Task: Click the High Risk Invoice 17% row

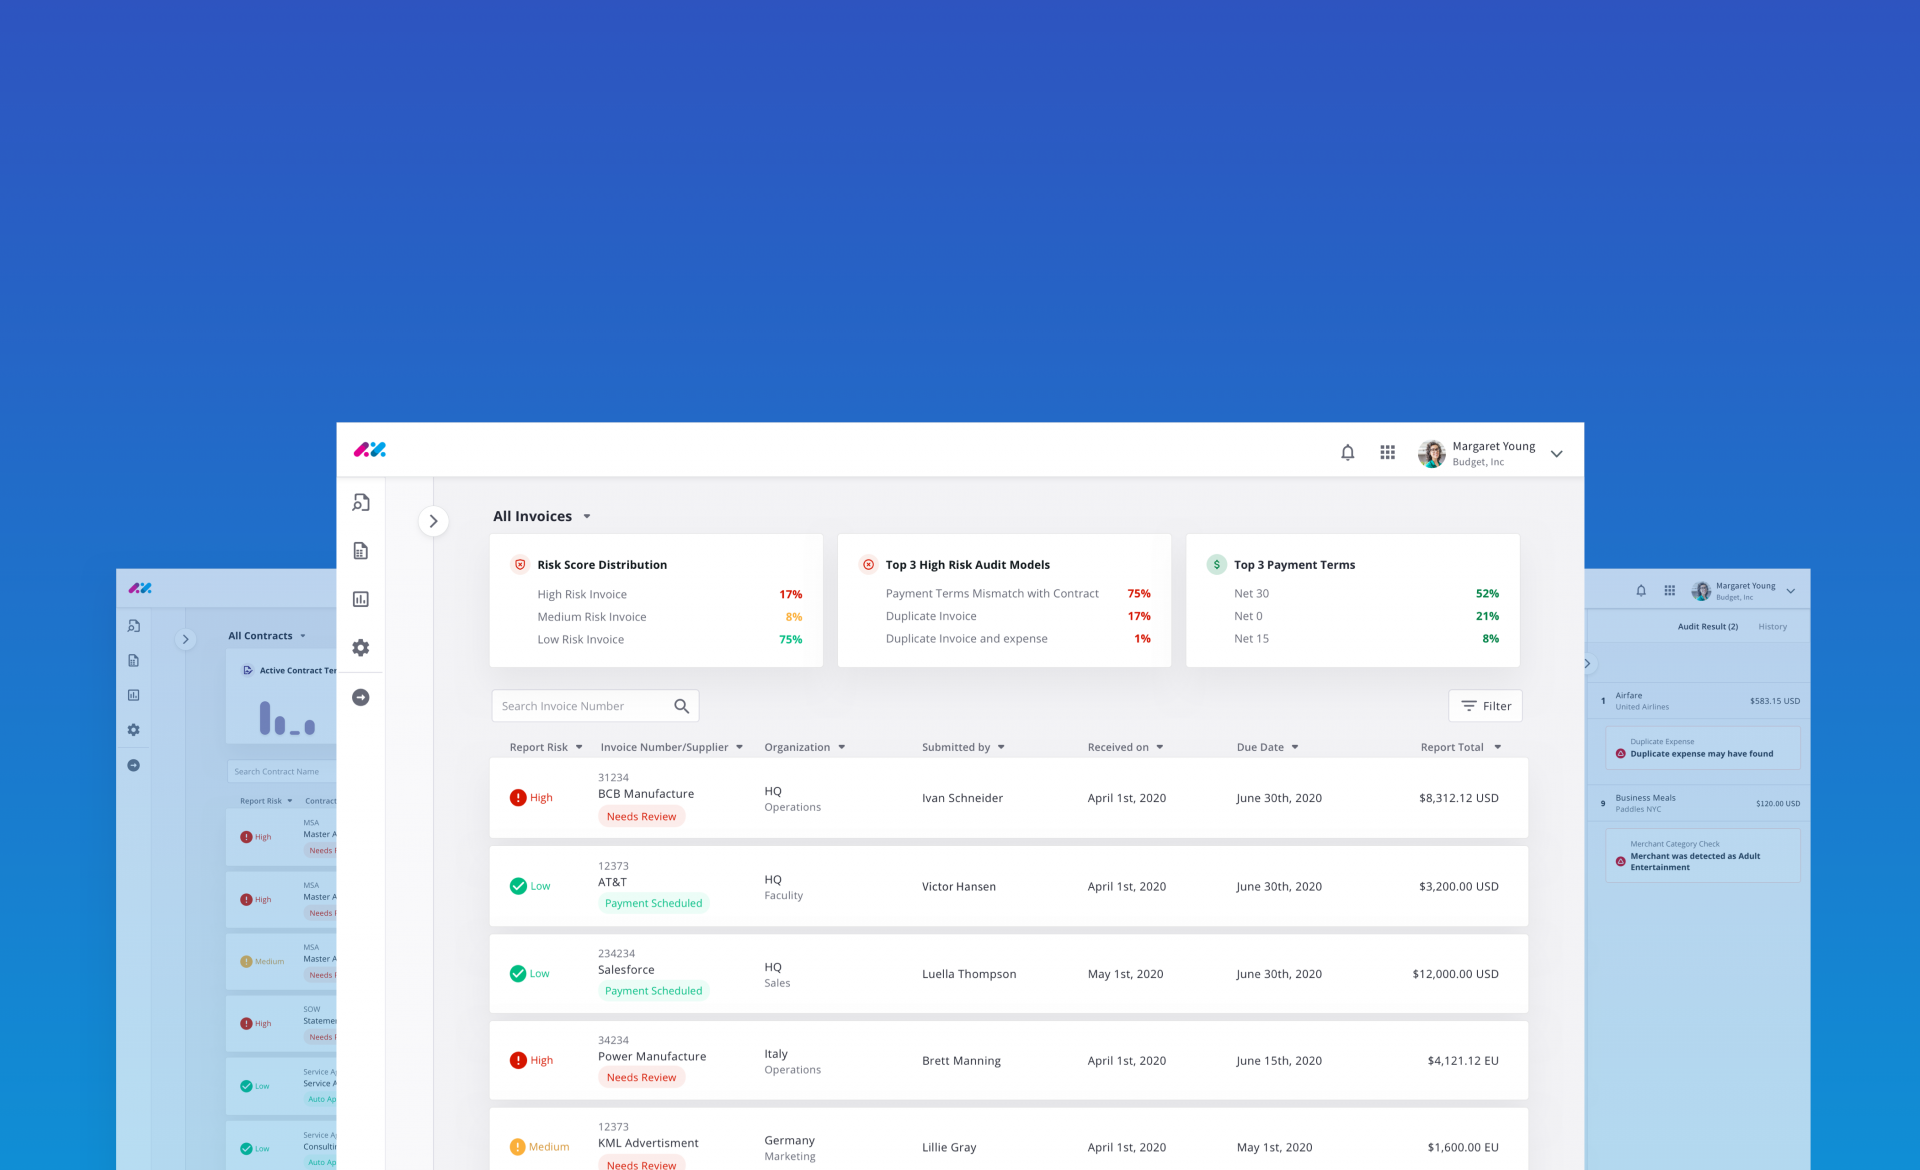Action: pos(669,595)
